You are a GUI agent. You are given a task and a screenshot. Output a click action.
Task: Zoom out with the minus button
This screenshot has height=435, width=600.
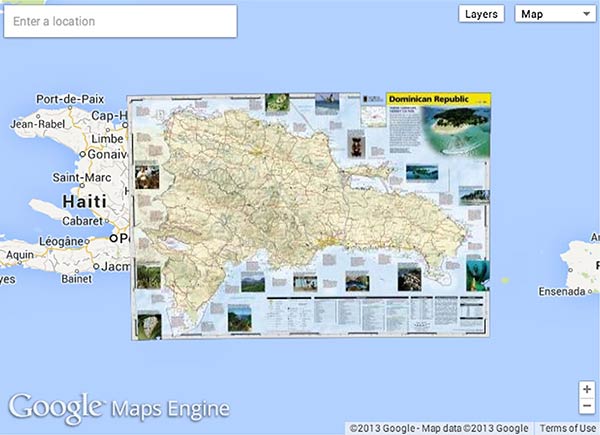click(587, 406)
